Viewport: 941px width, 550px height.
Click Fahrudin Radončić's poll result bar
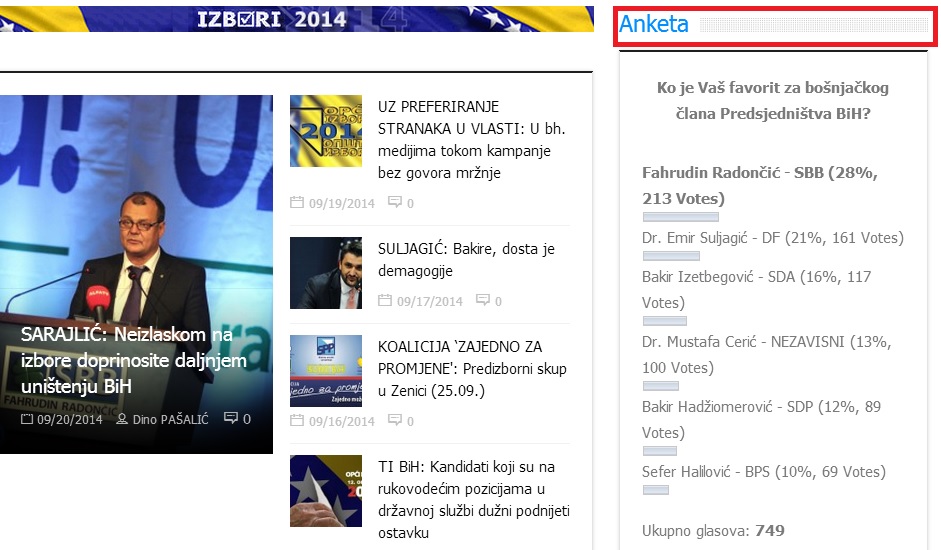[680, 217]
